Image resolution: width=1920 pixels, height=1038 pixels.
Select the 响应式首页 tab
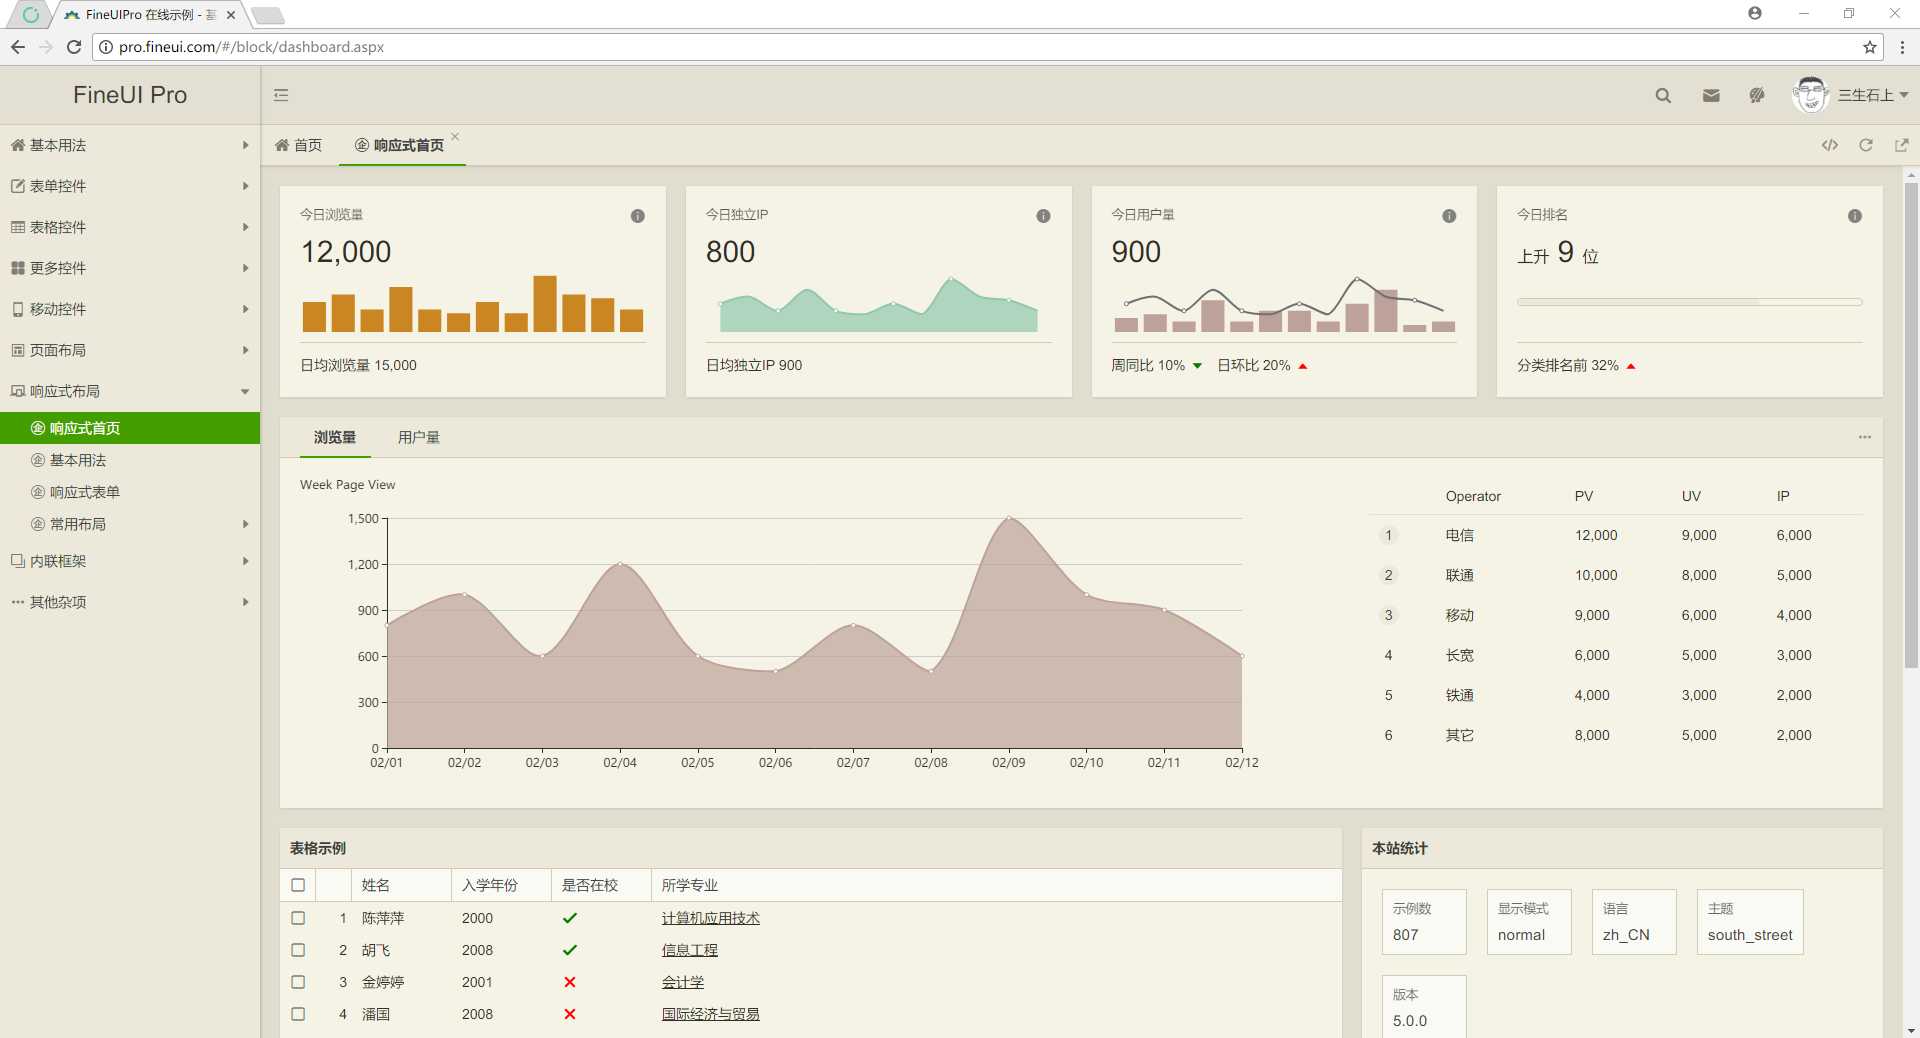coord(400,145)
